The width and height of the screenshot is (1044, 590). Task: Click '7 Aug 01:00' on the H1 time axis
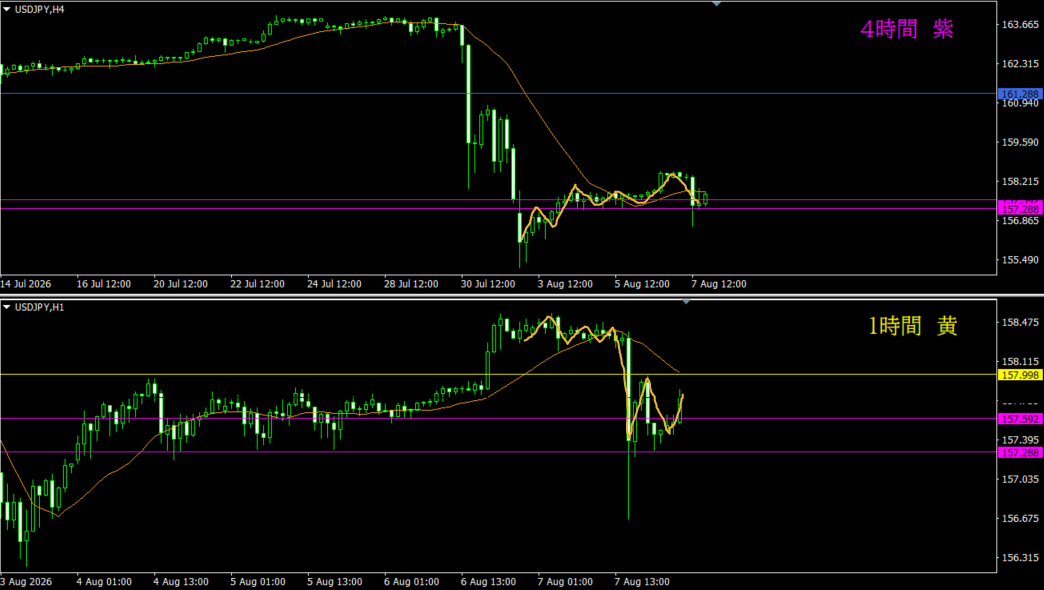point(565,581)
